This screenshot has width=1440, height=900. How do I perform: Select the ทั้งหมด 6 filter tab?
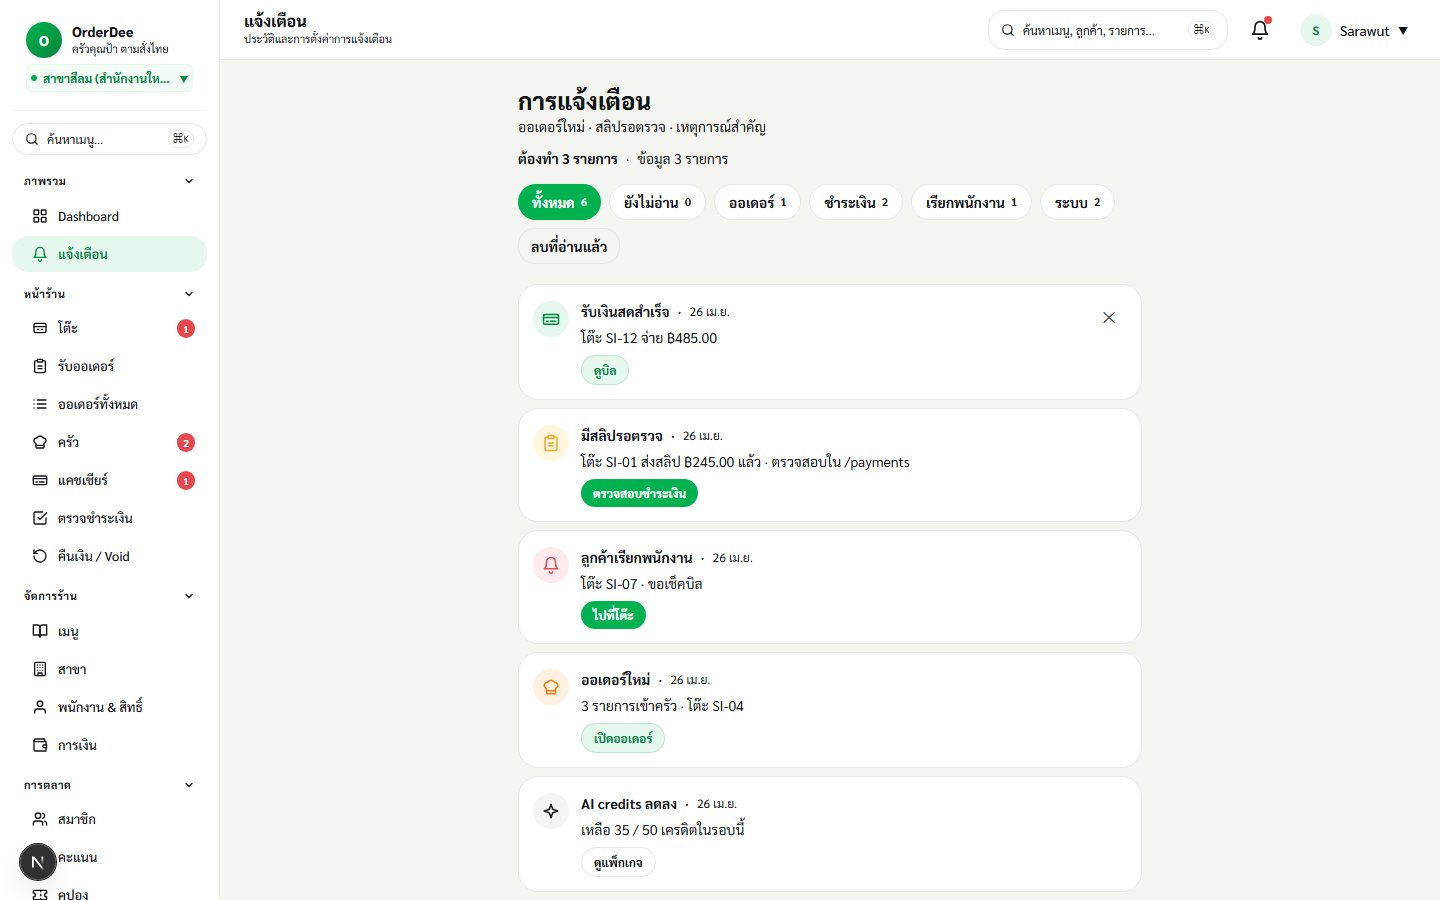point(559,202)
